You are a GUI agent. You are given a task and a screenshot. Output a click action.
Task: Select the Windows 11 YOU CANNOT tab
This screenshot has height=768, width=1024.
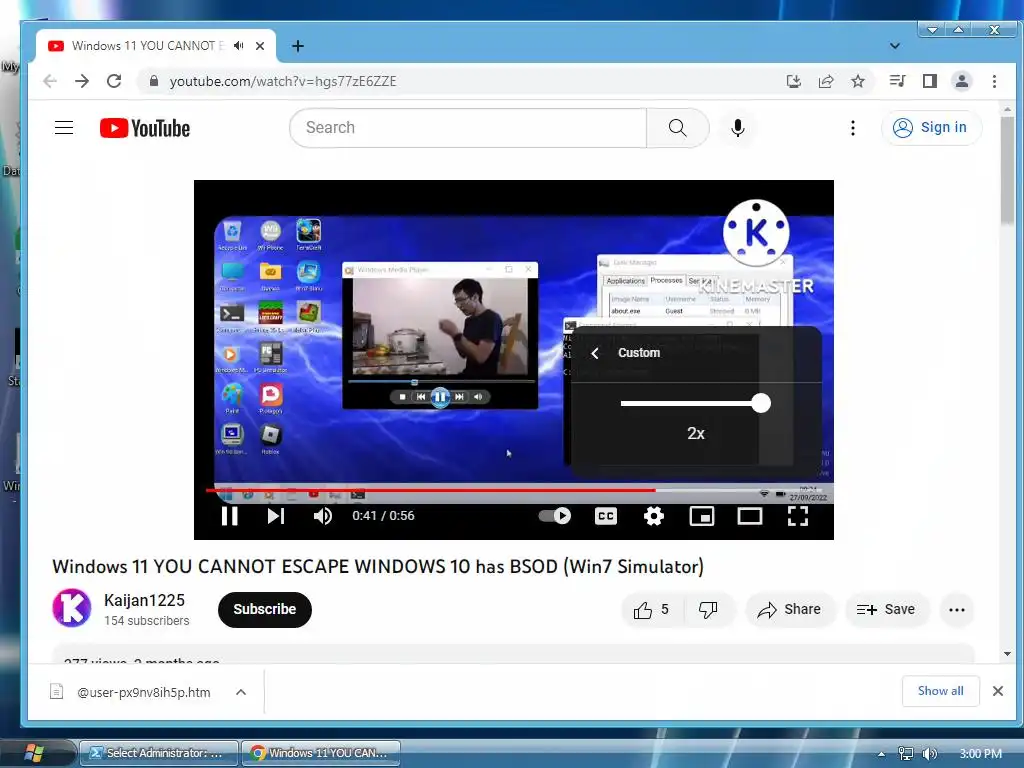155,46
